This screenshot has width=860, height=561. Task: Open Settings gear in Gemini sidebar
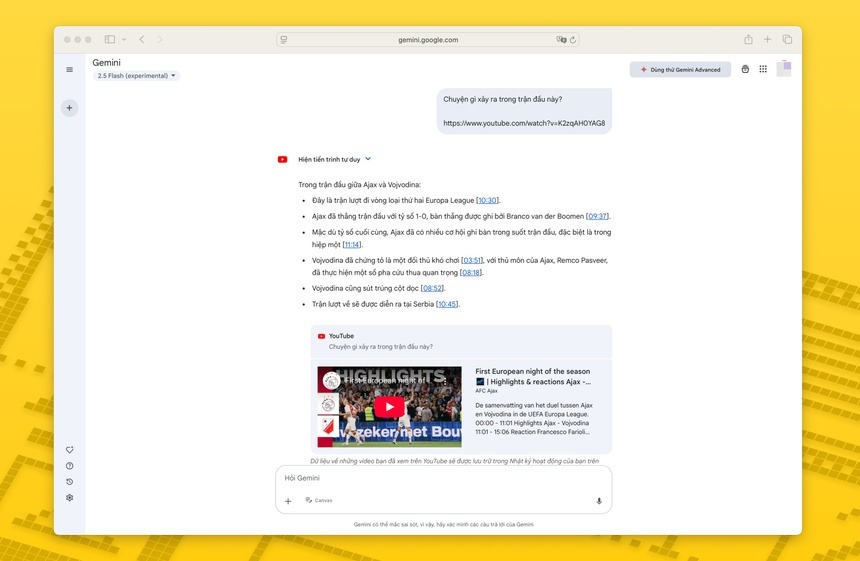[70, 497]
